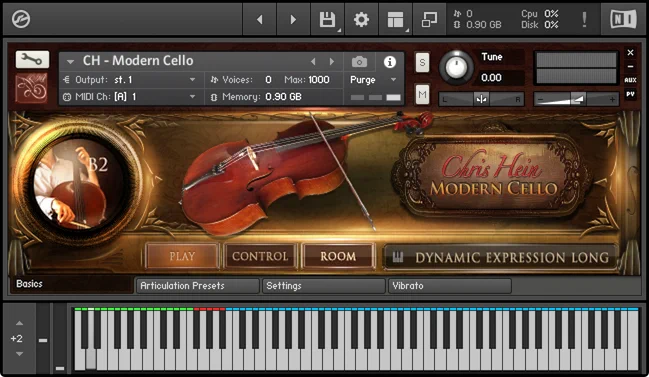
Task: Click the Tune knob
Action: 456,67
